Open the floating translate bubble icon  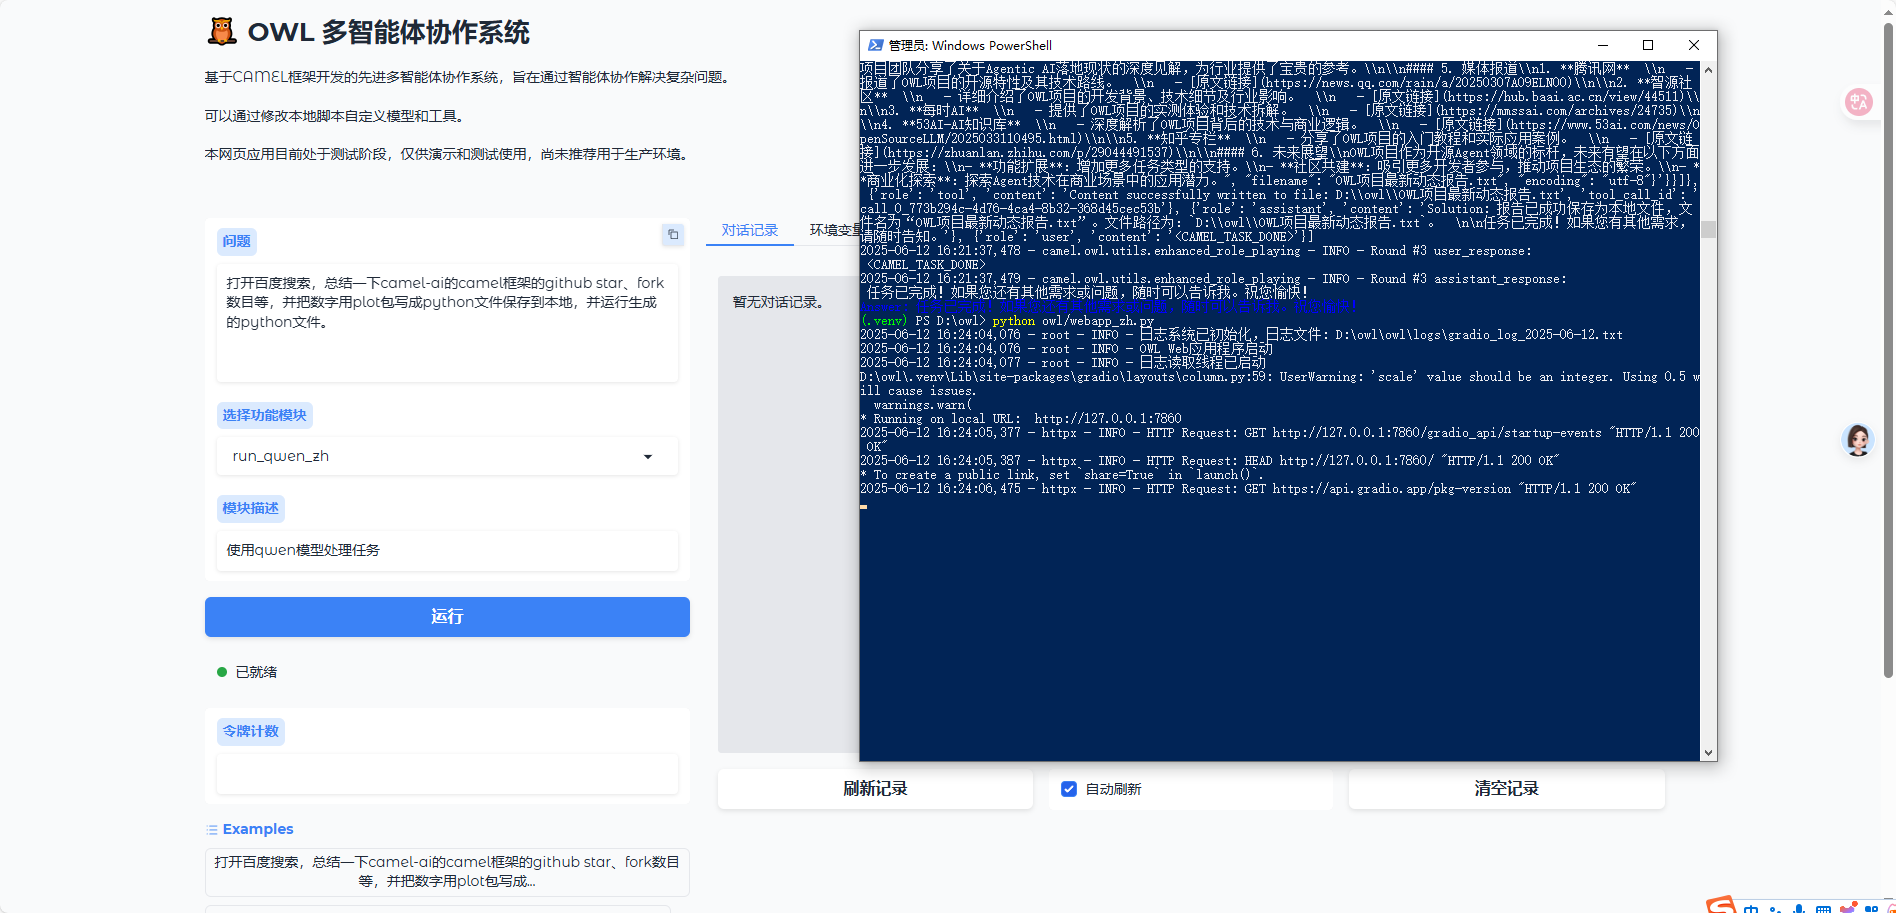pyautogui.click(x=1859, y=102)
